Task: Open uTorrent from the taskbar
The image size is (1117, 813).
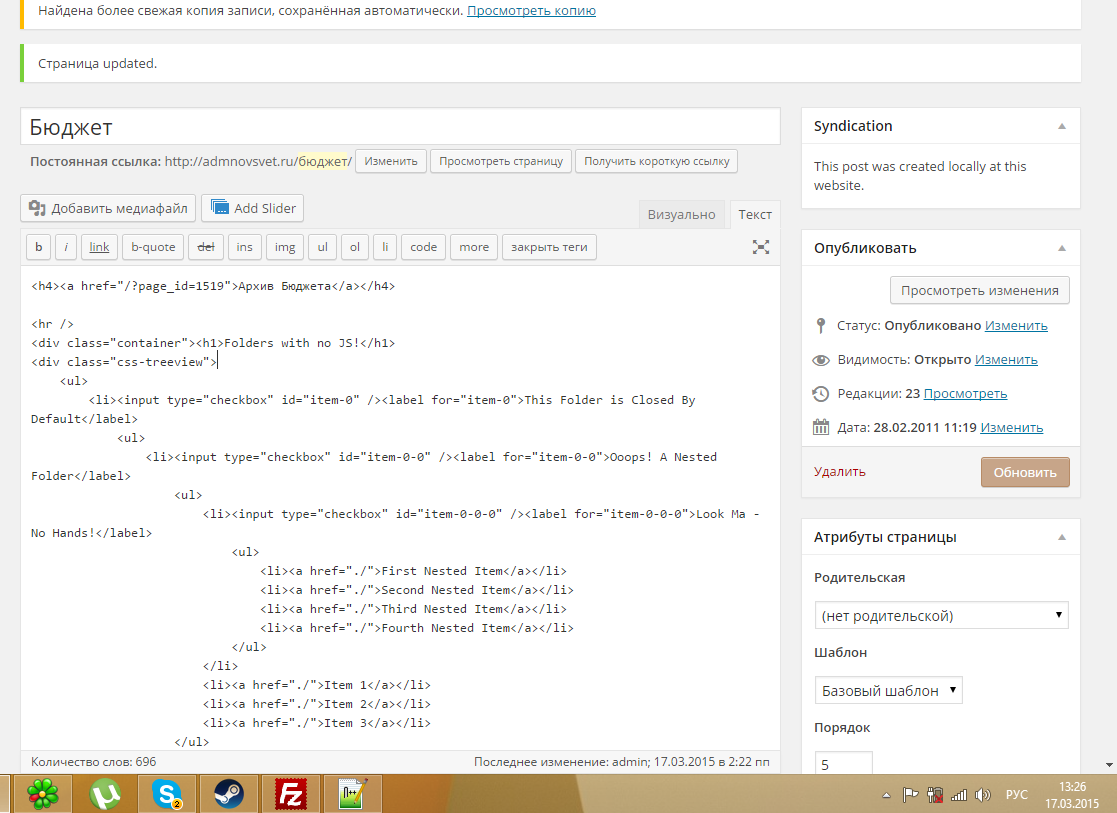Action: 104,794
